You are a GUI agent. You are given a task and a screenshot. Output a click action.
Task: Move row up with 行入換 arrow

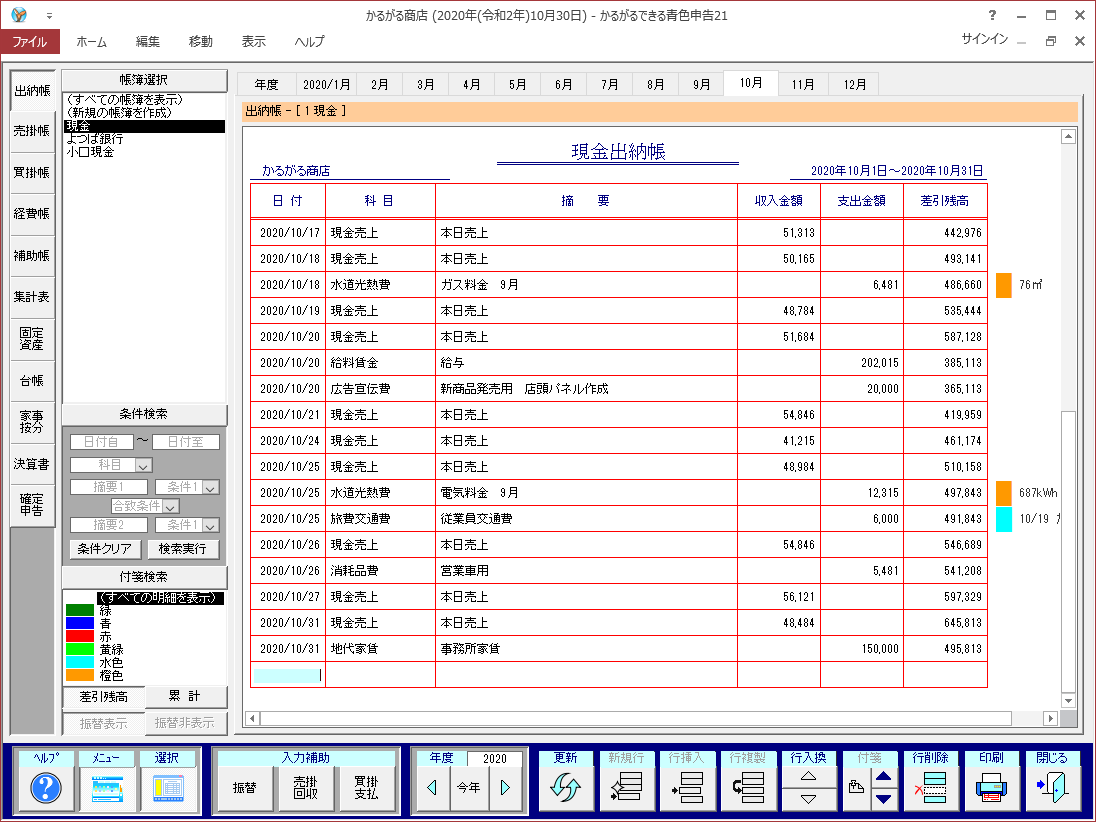point(809,777)
